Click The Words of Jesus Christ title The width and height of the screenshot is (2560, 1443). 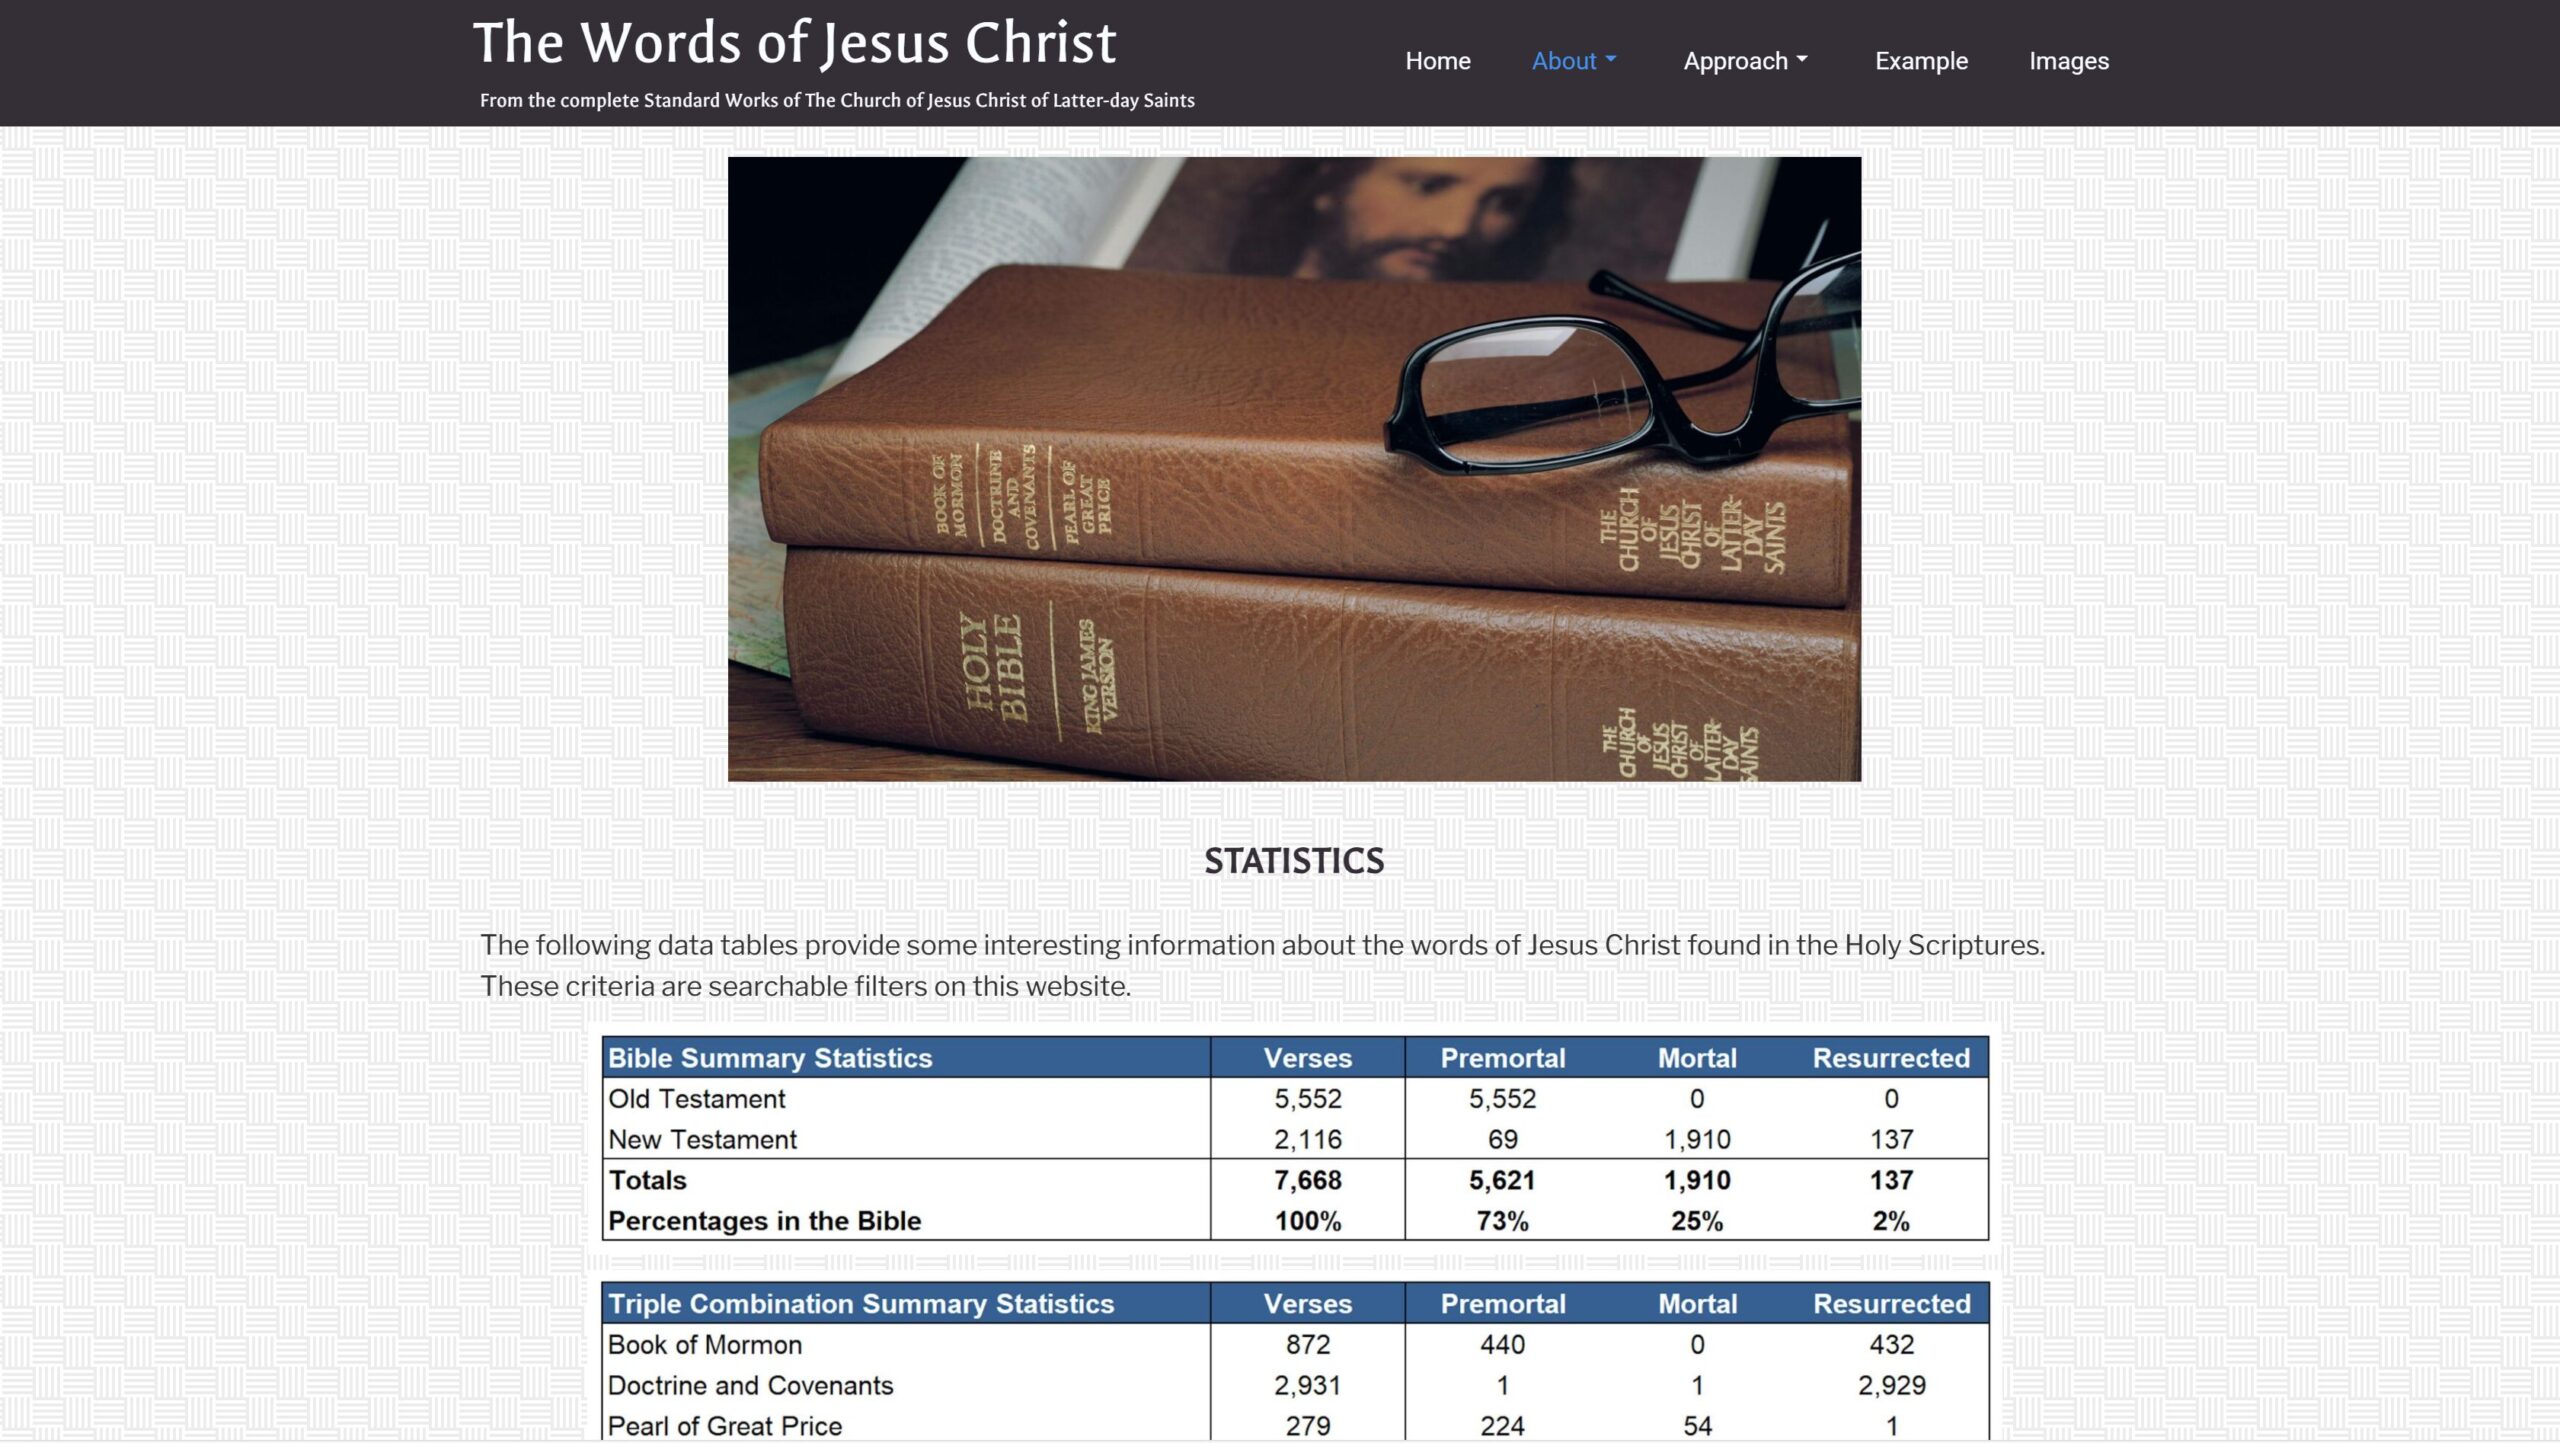click(x=794, y=43)
